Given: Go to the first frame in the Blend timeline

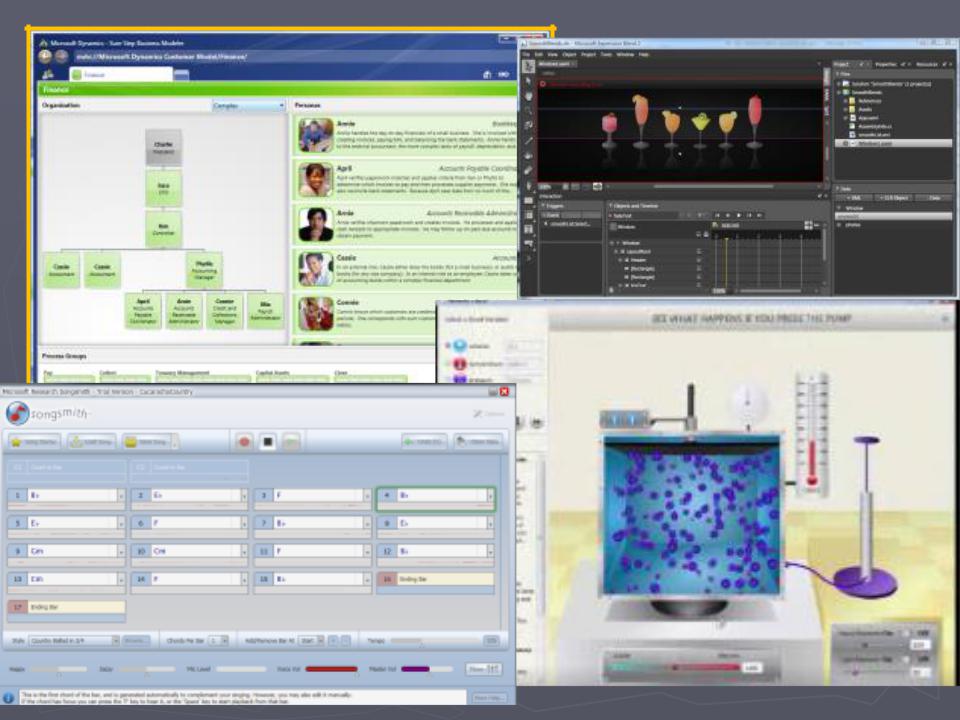Looking at the screenshot, I should point(717,216).
